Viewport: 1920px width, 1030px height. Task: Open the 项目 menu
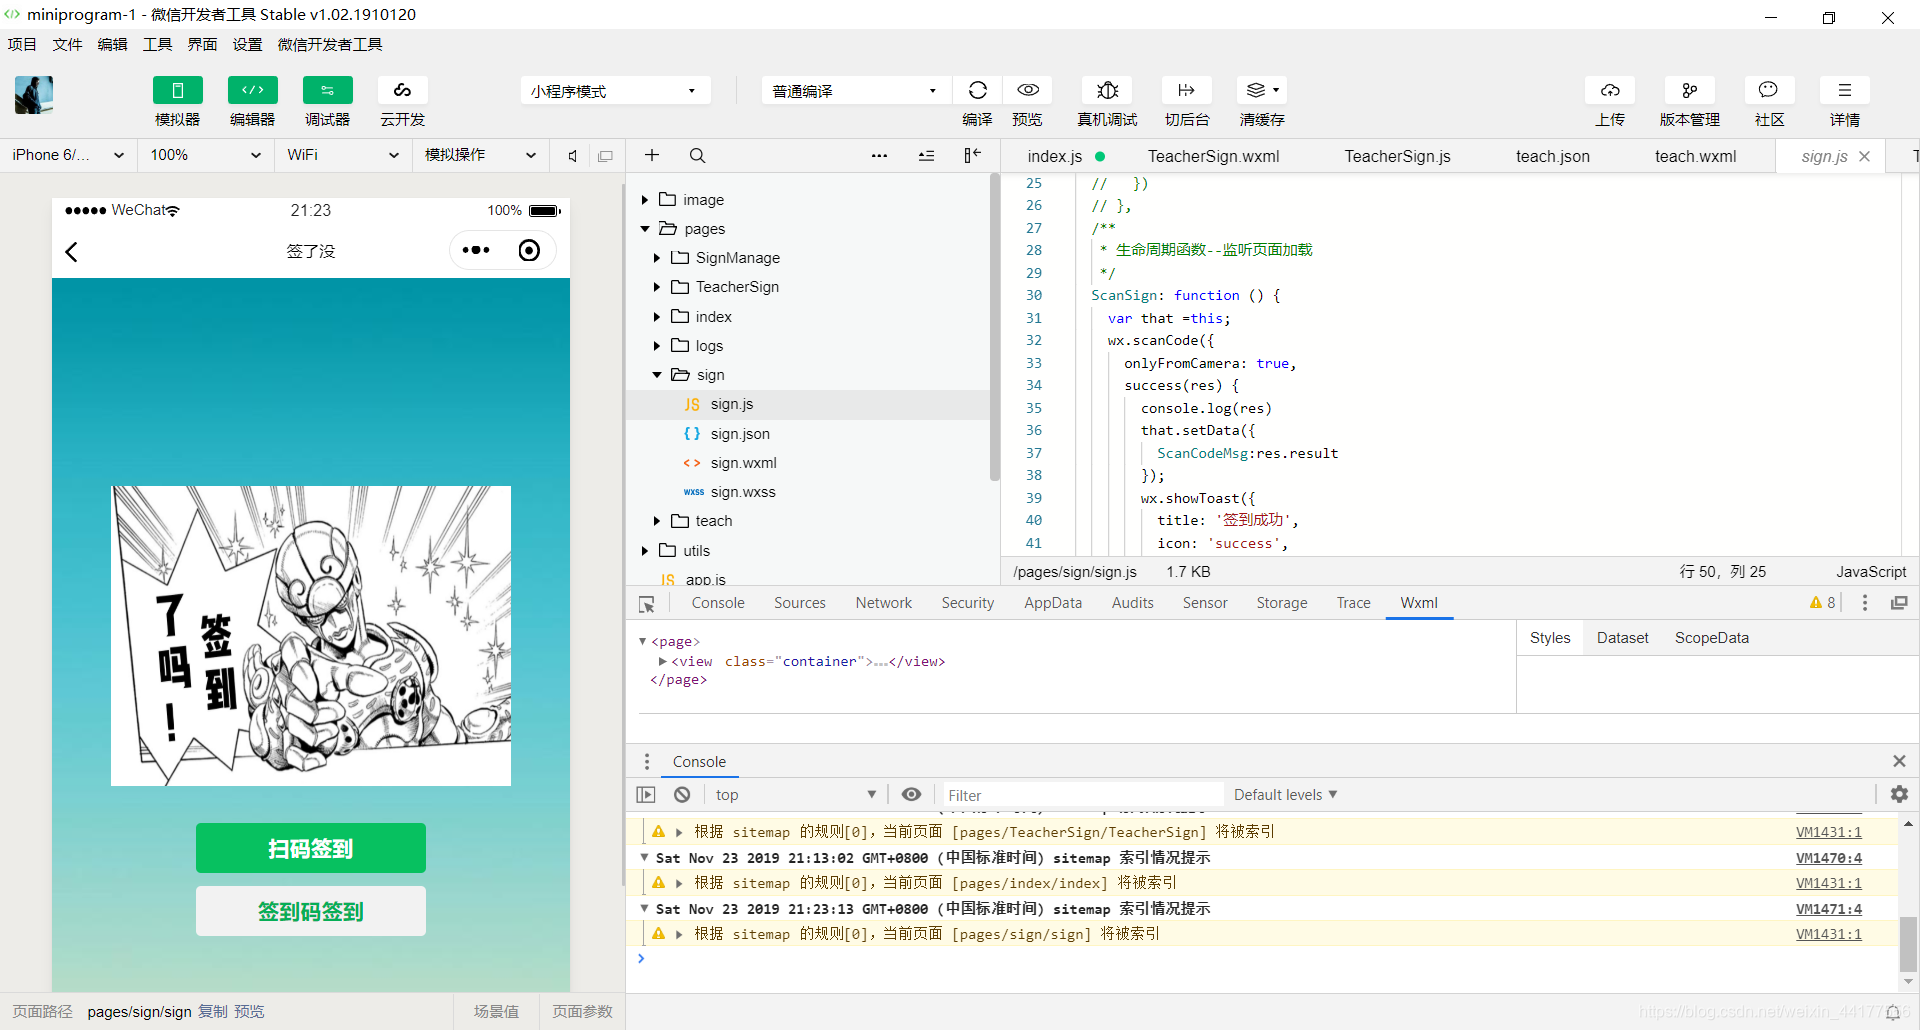22,44
